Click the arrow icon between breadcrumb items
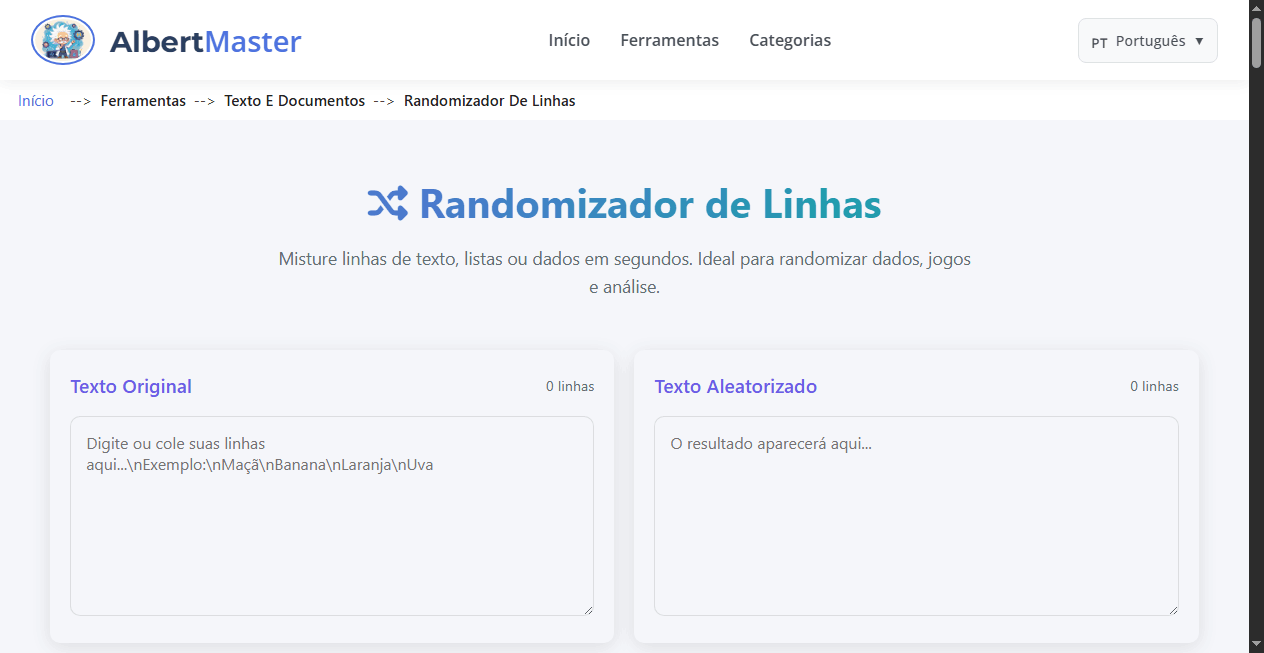 (79, 100)
